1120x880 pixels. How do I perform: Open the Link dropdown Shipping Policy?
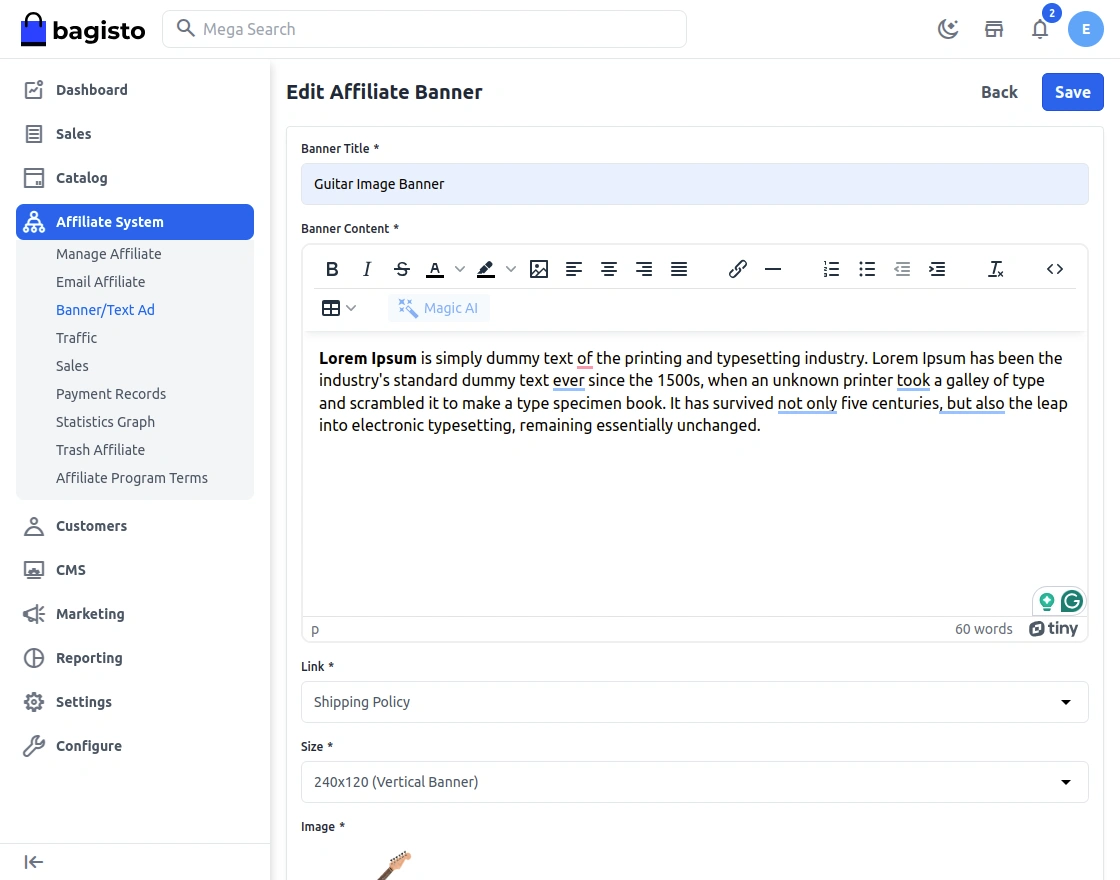[x=694, y=702]
